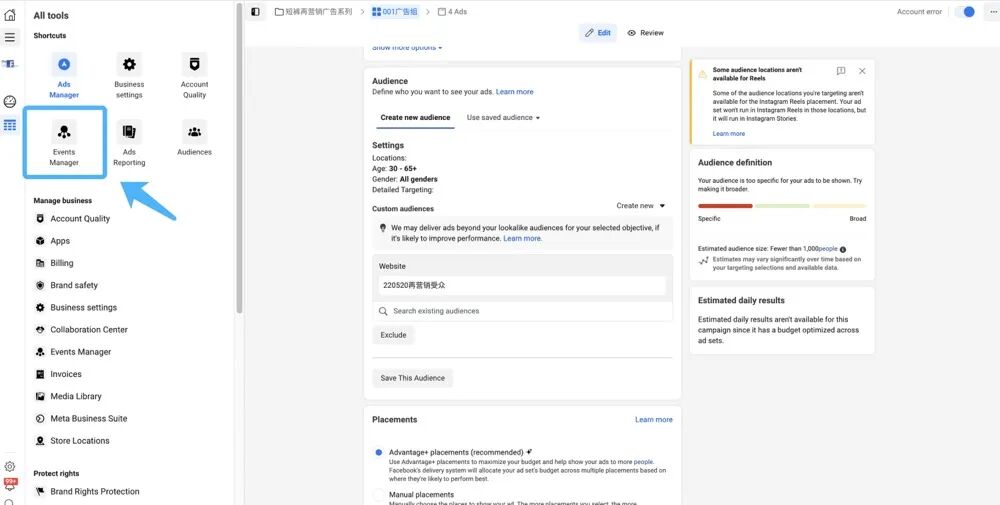Image resolution: width=1000 pixels, height=505 pixels.
Task: Click the hamburger menu icon
Action: (x=10, y=37)
